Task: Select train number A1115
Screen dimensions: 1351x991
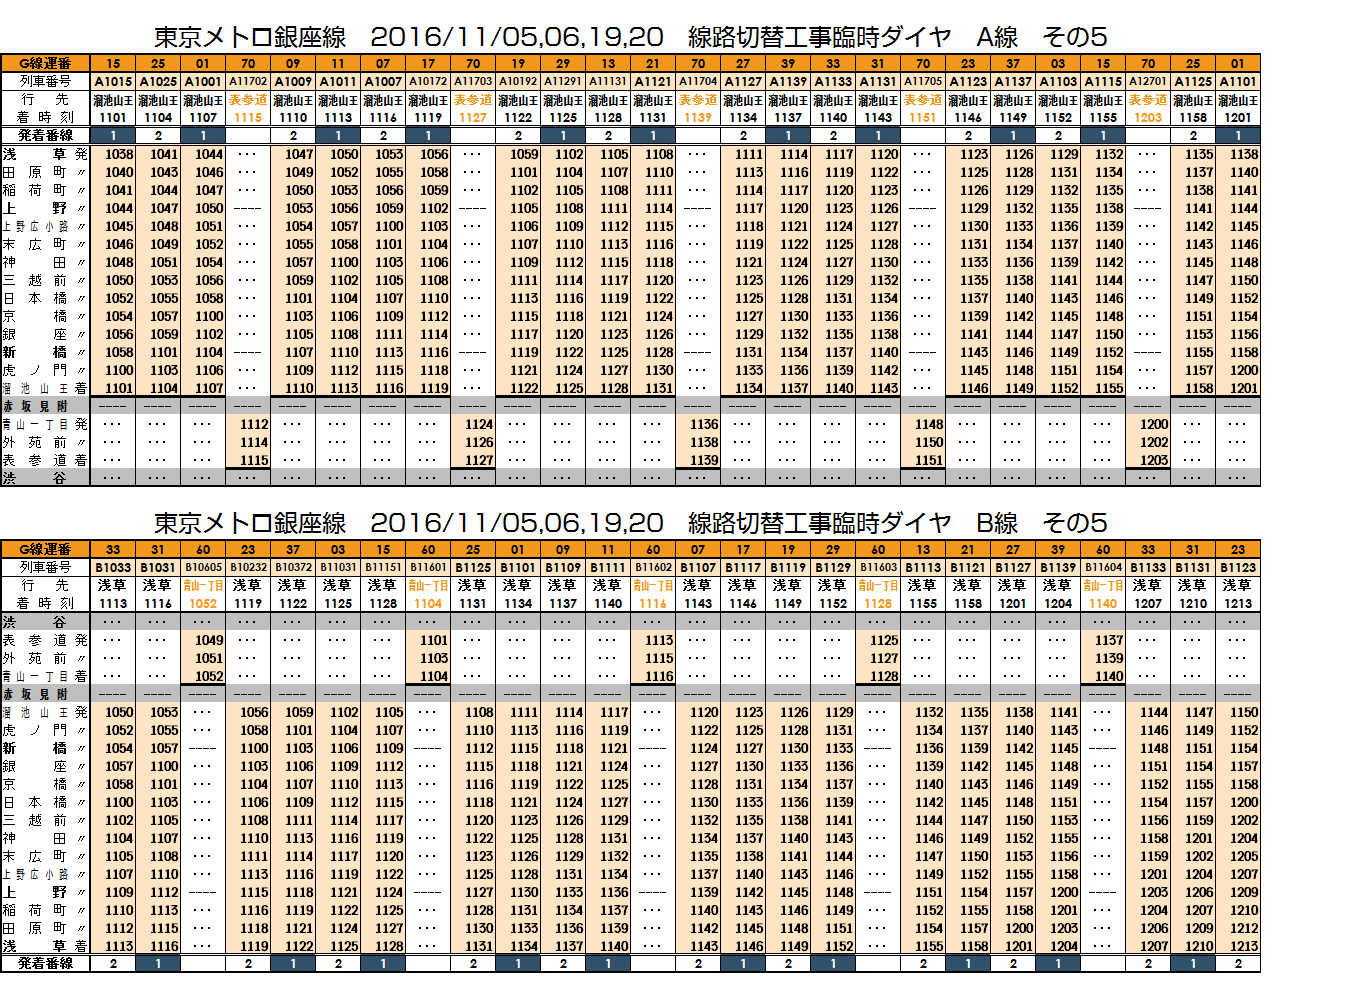Action: click(1103, 81)
